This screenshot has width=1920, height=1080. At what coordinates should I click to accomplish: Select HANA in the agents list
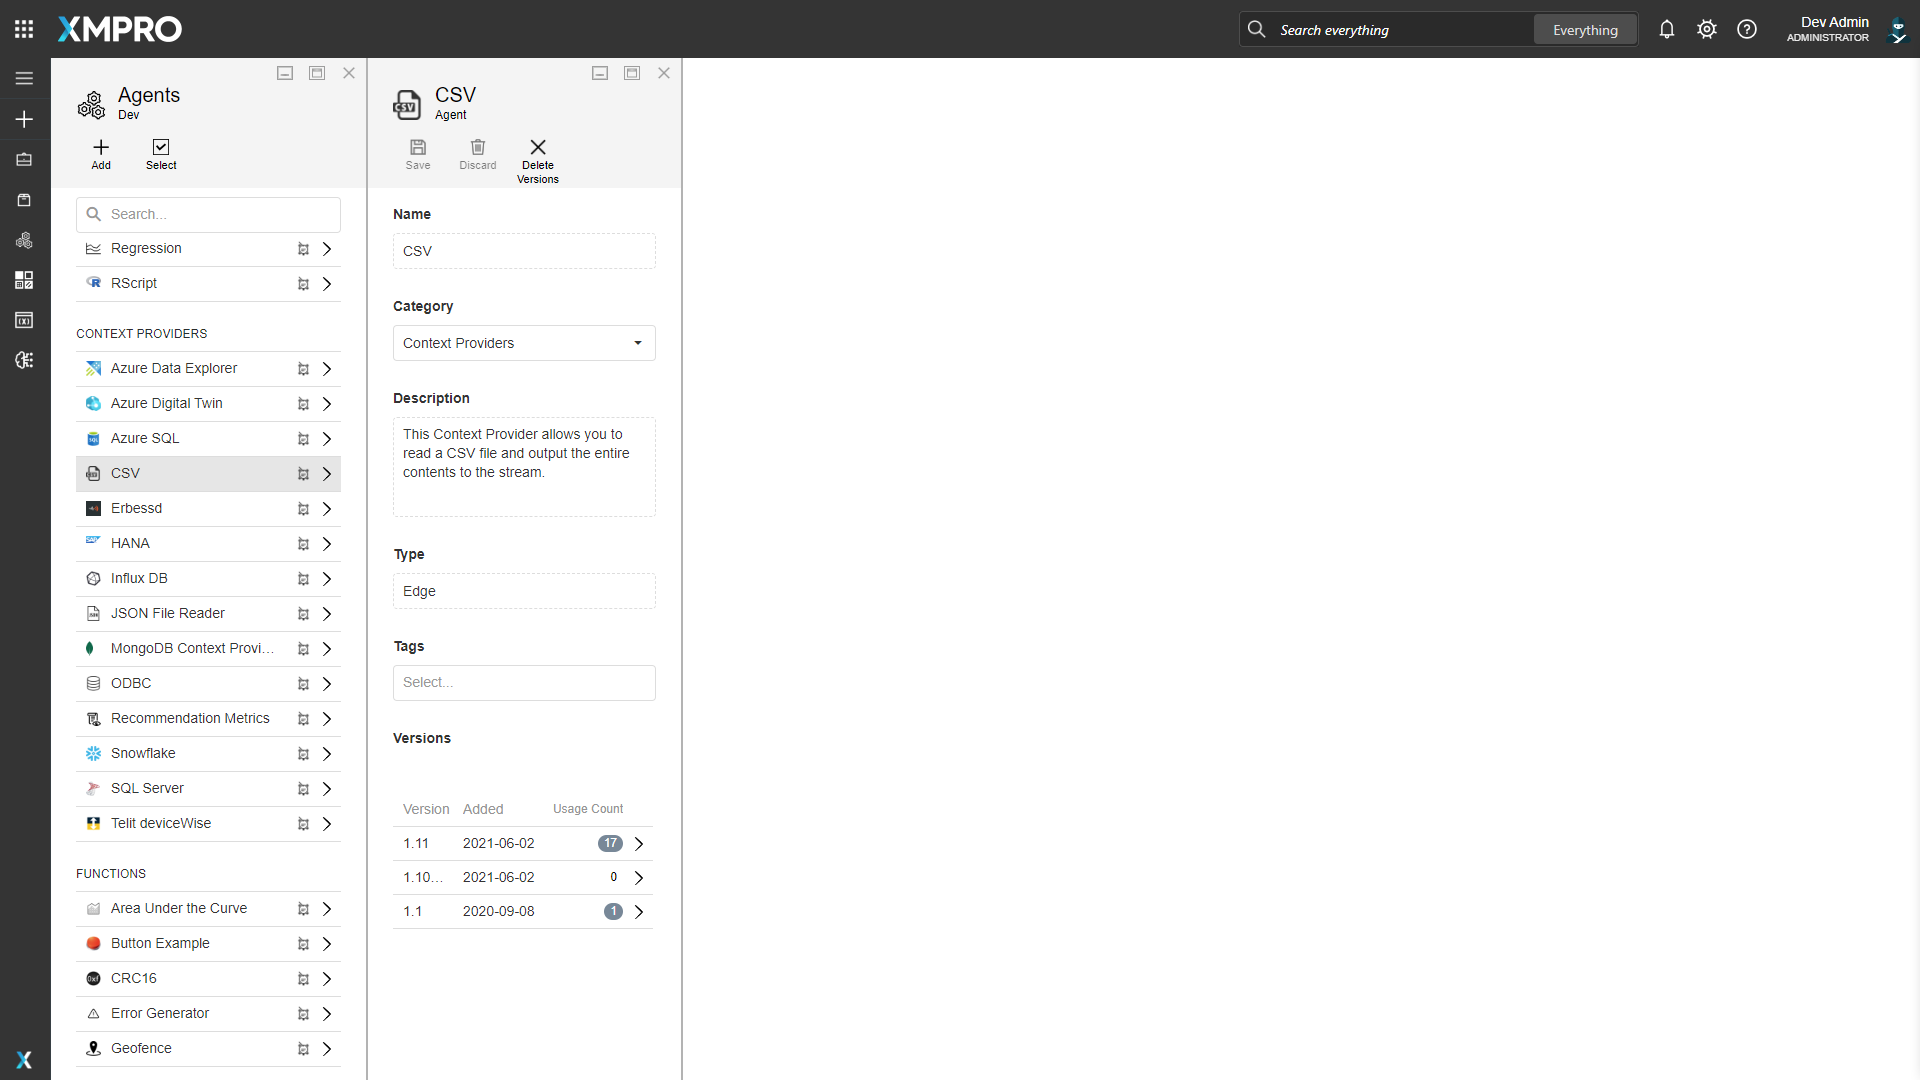[x=130, y=543]
